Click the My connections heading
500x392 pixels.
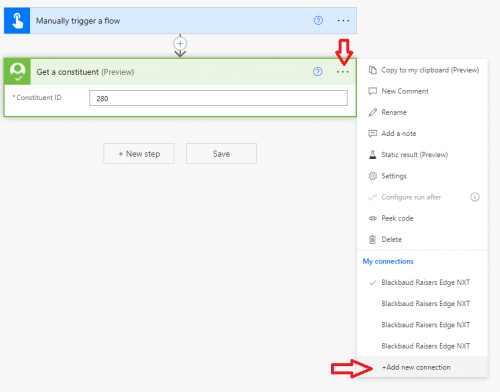[388, 261]
